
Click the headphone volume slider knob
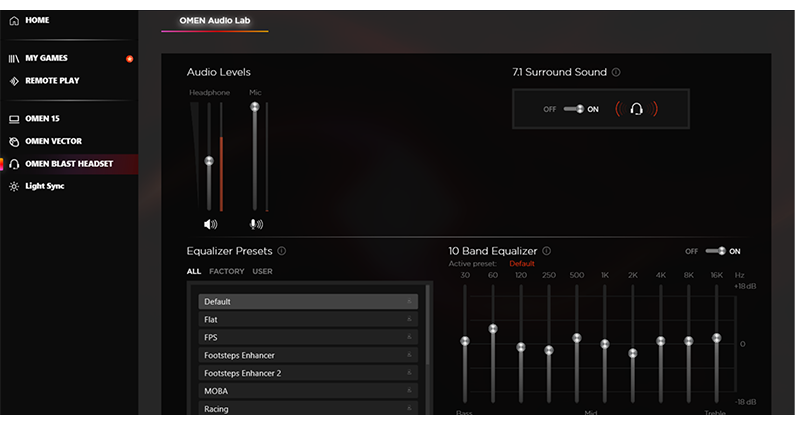(209, 161)
